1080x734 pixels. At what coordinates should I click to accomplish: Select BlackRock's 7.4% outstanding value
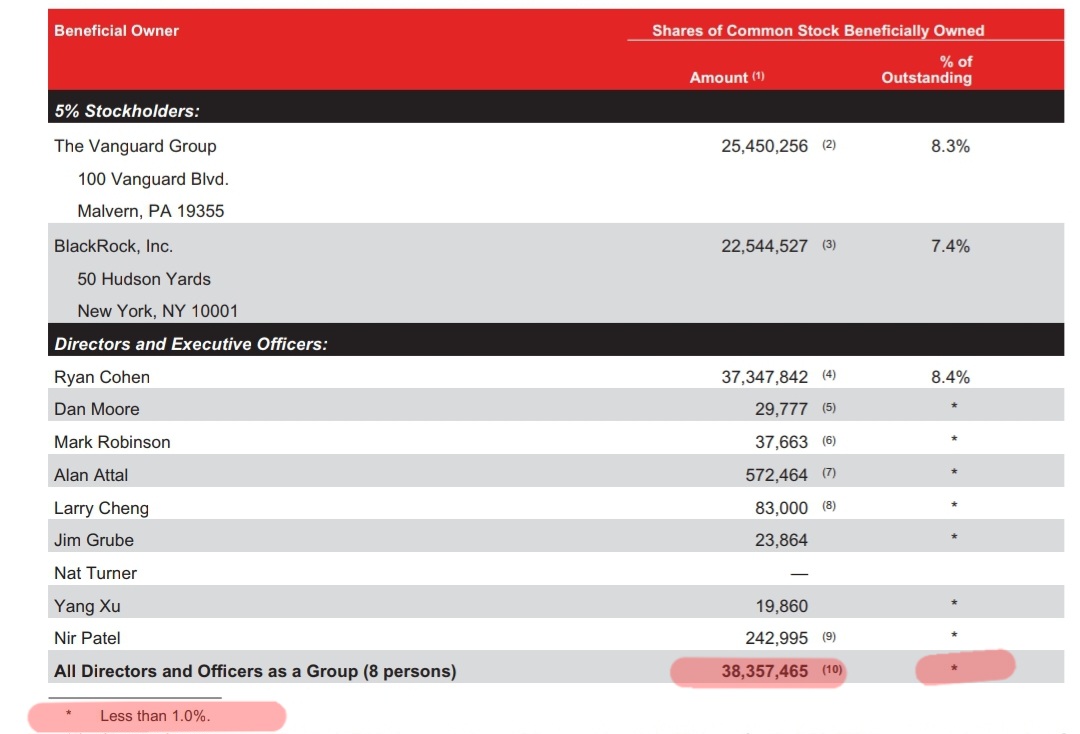[x=950, y=246]
